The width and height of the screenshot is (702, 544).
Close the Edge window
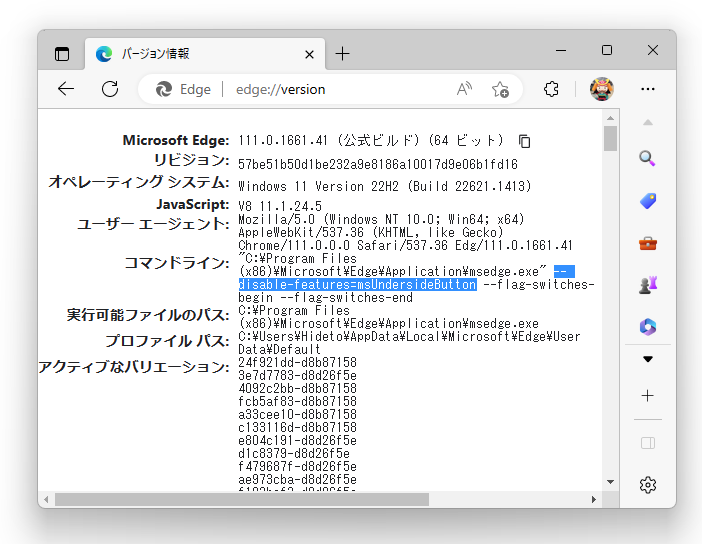pyautogui.click(x=653, y=50)
